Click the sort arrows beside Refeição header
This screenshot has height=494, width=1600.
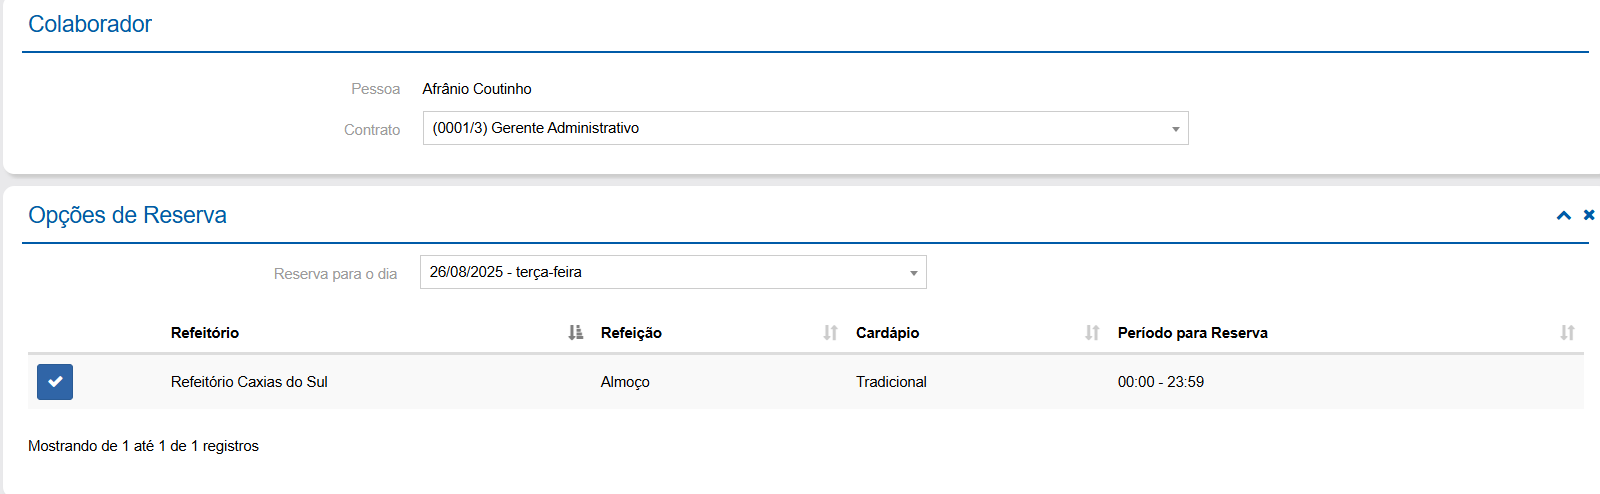tap(830, 333)
